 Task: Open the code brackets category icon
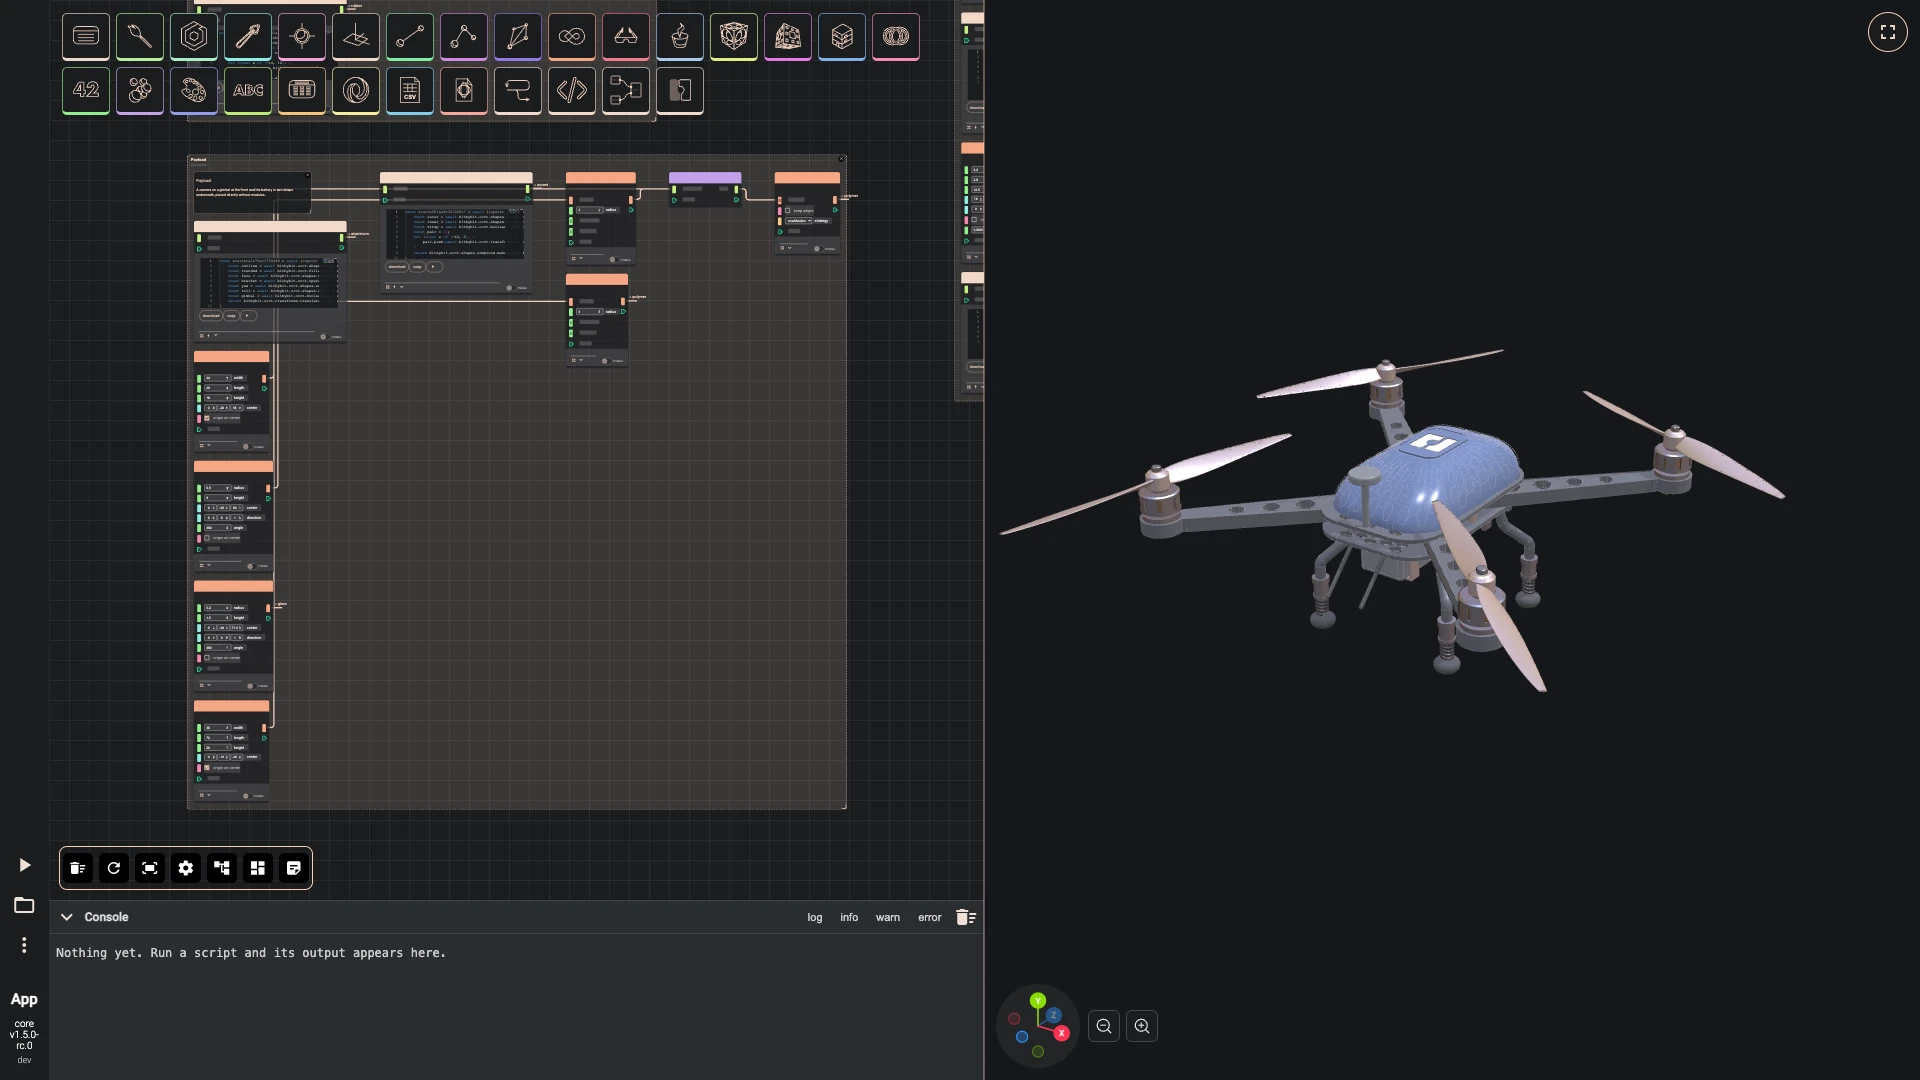[572, 91]
